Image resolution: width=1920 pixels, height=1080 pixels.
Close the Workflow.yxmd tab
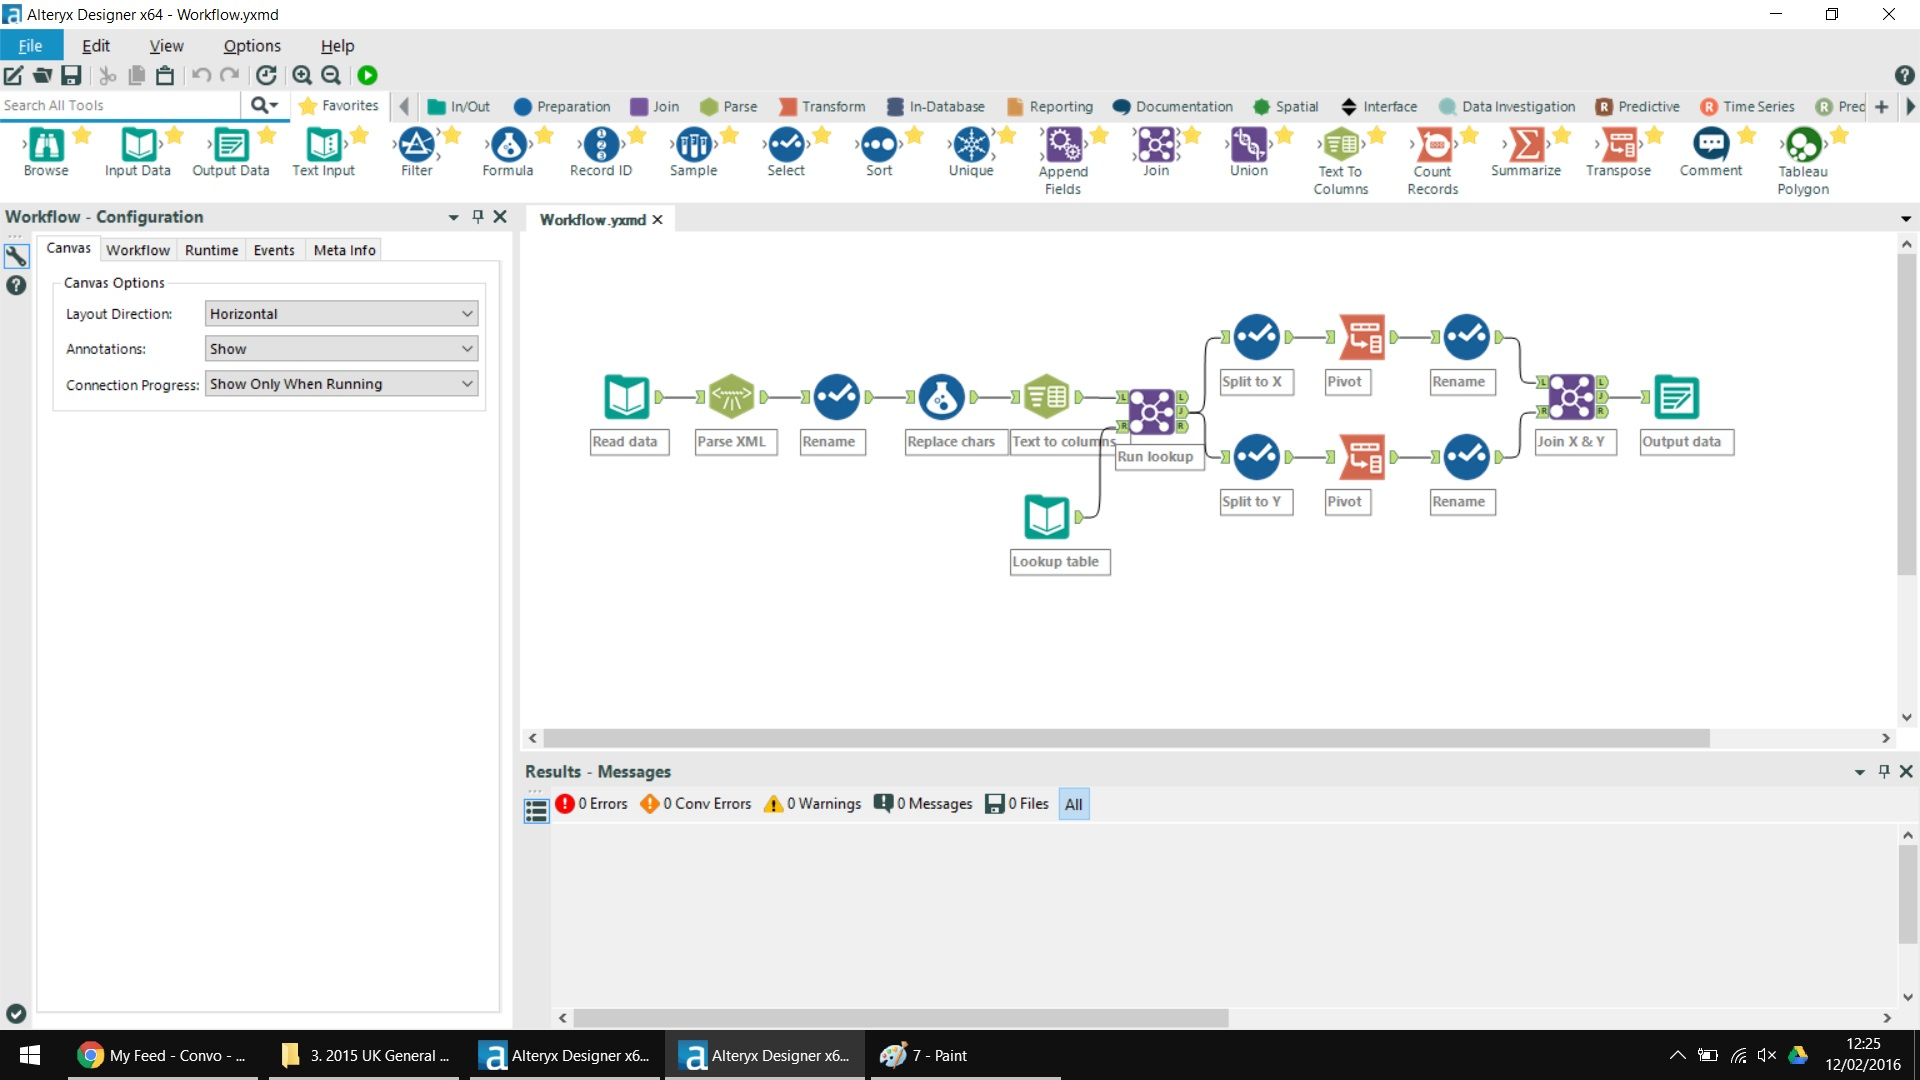(657, 220)
